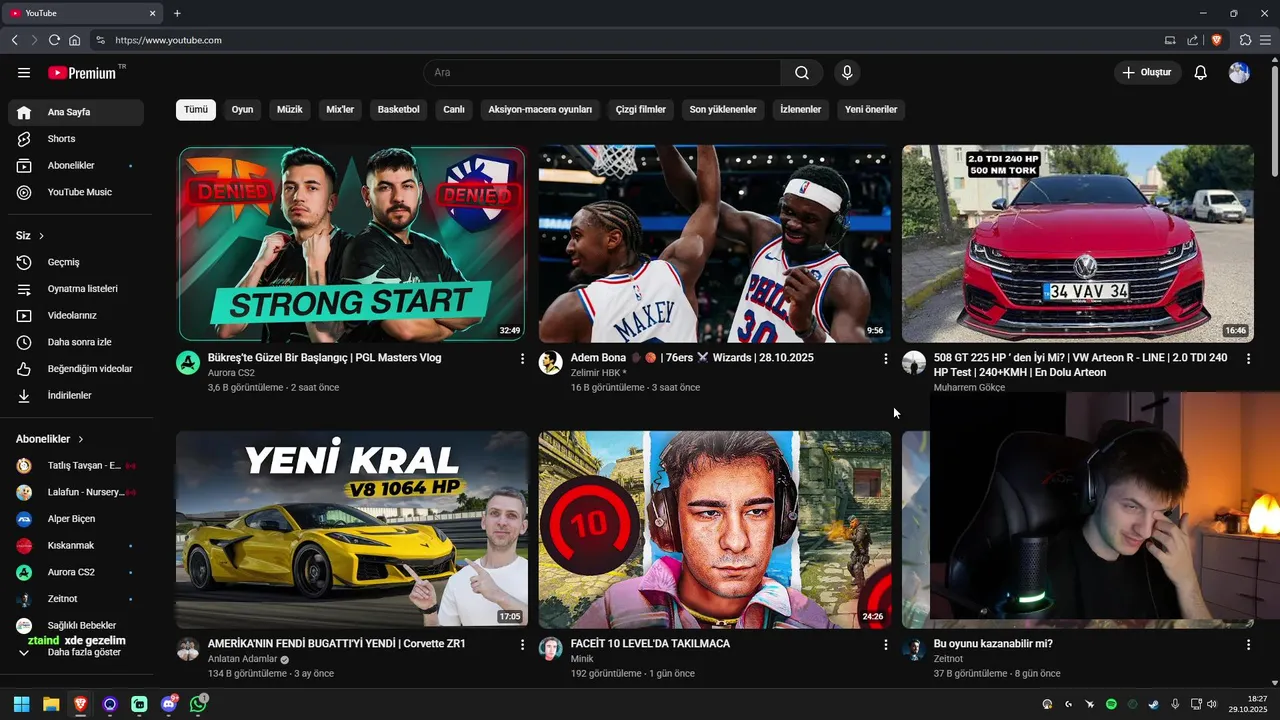The width and height of the screenshot is (1280, 720).
Task: Open Zeitnot subscription in sidebar
Action: (x=76, y=599)
